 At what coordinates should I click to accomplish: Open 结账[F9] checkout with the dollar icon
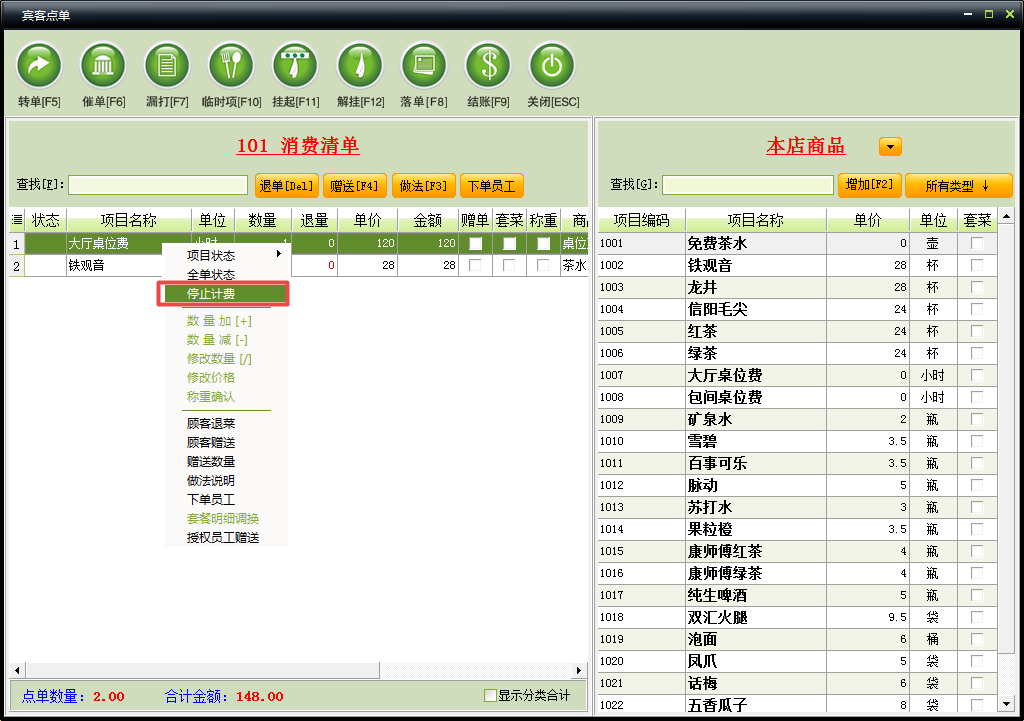488,66
